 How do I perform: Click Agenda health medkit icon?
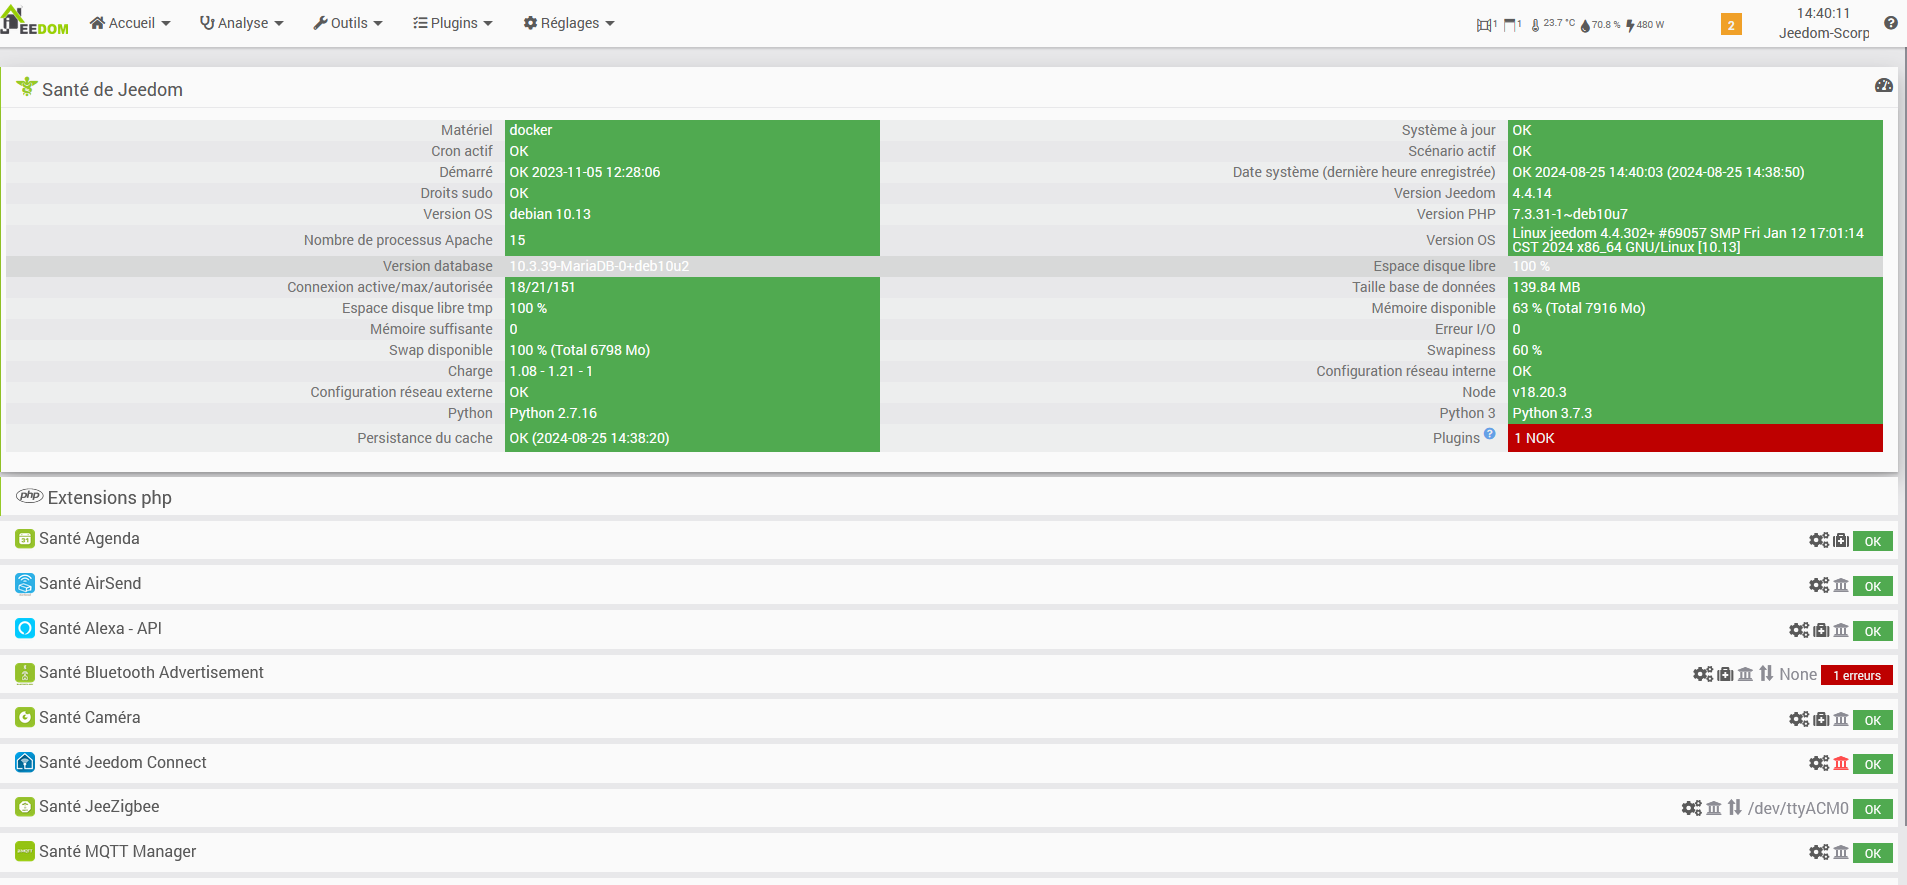1841,540
